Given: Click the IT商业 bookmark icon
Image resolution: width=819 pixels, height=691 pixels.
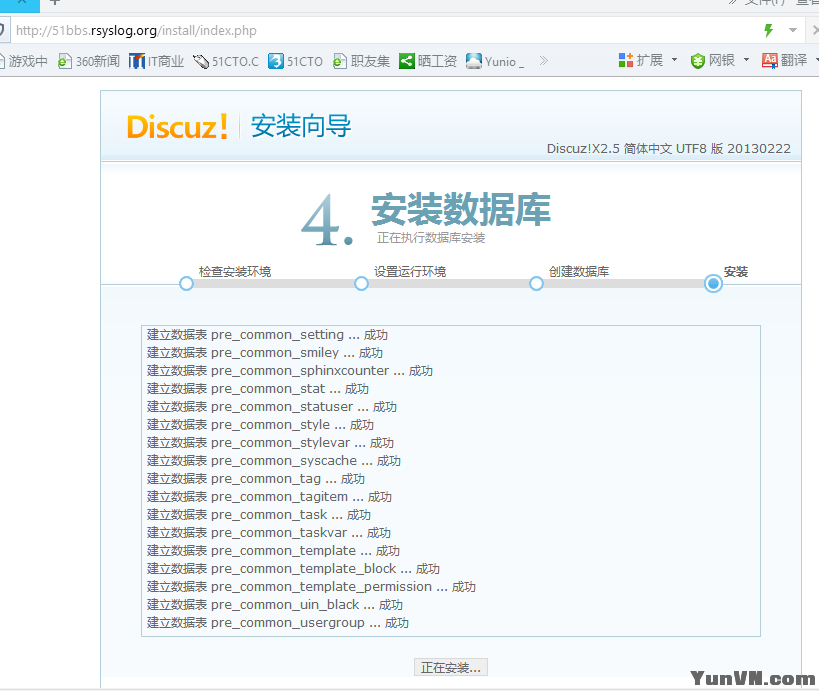Looking at the screenshot, I should click(x=137, y=61).
